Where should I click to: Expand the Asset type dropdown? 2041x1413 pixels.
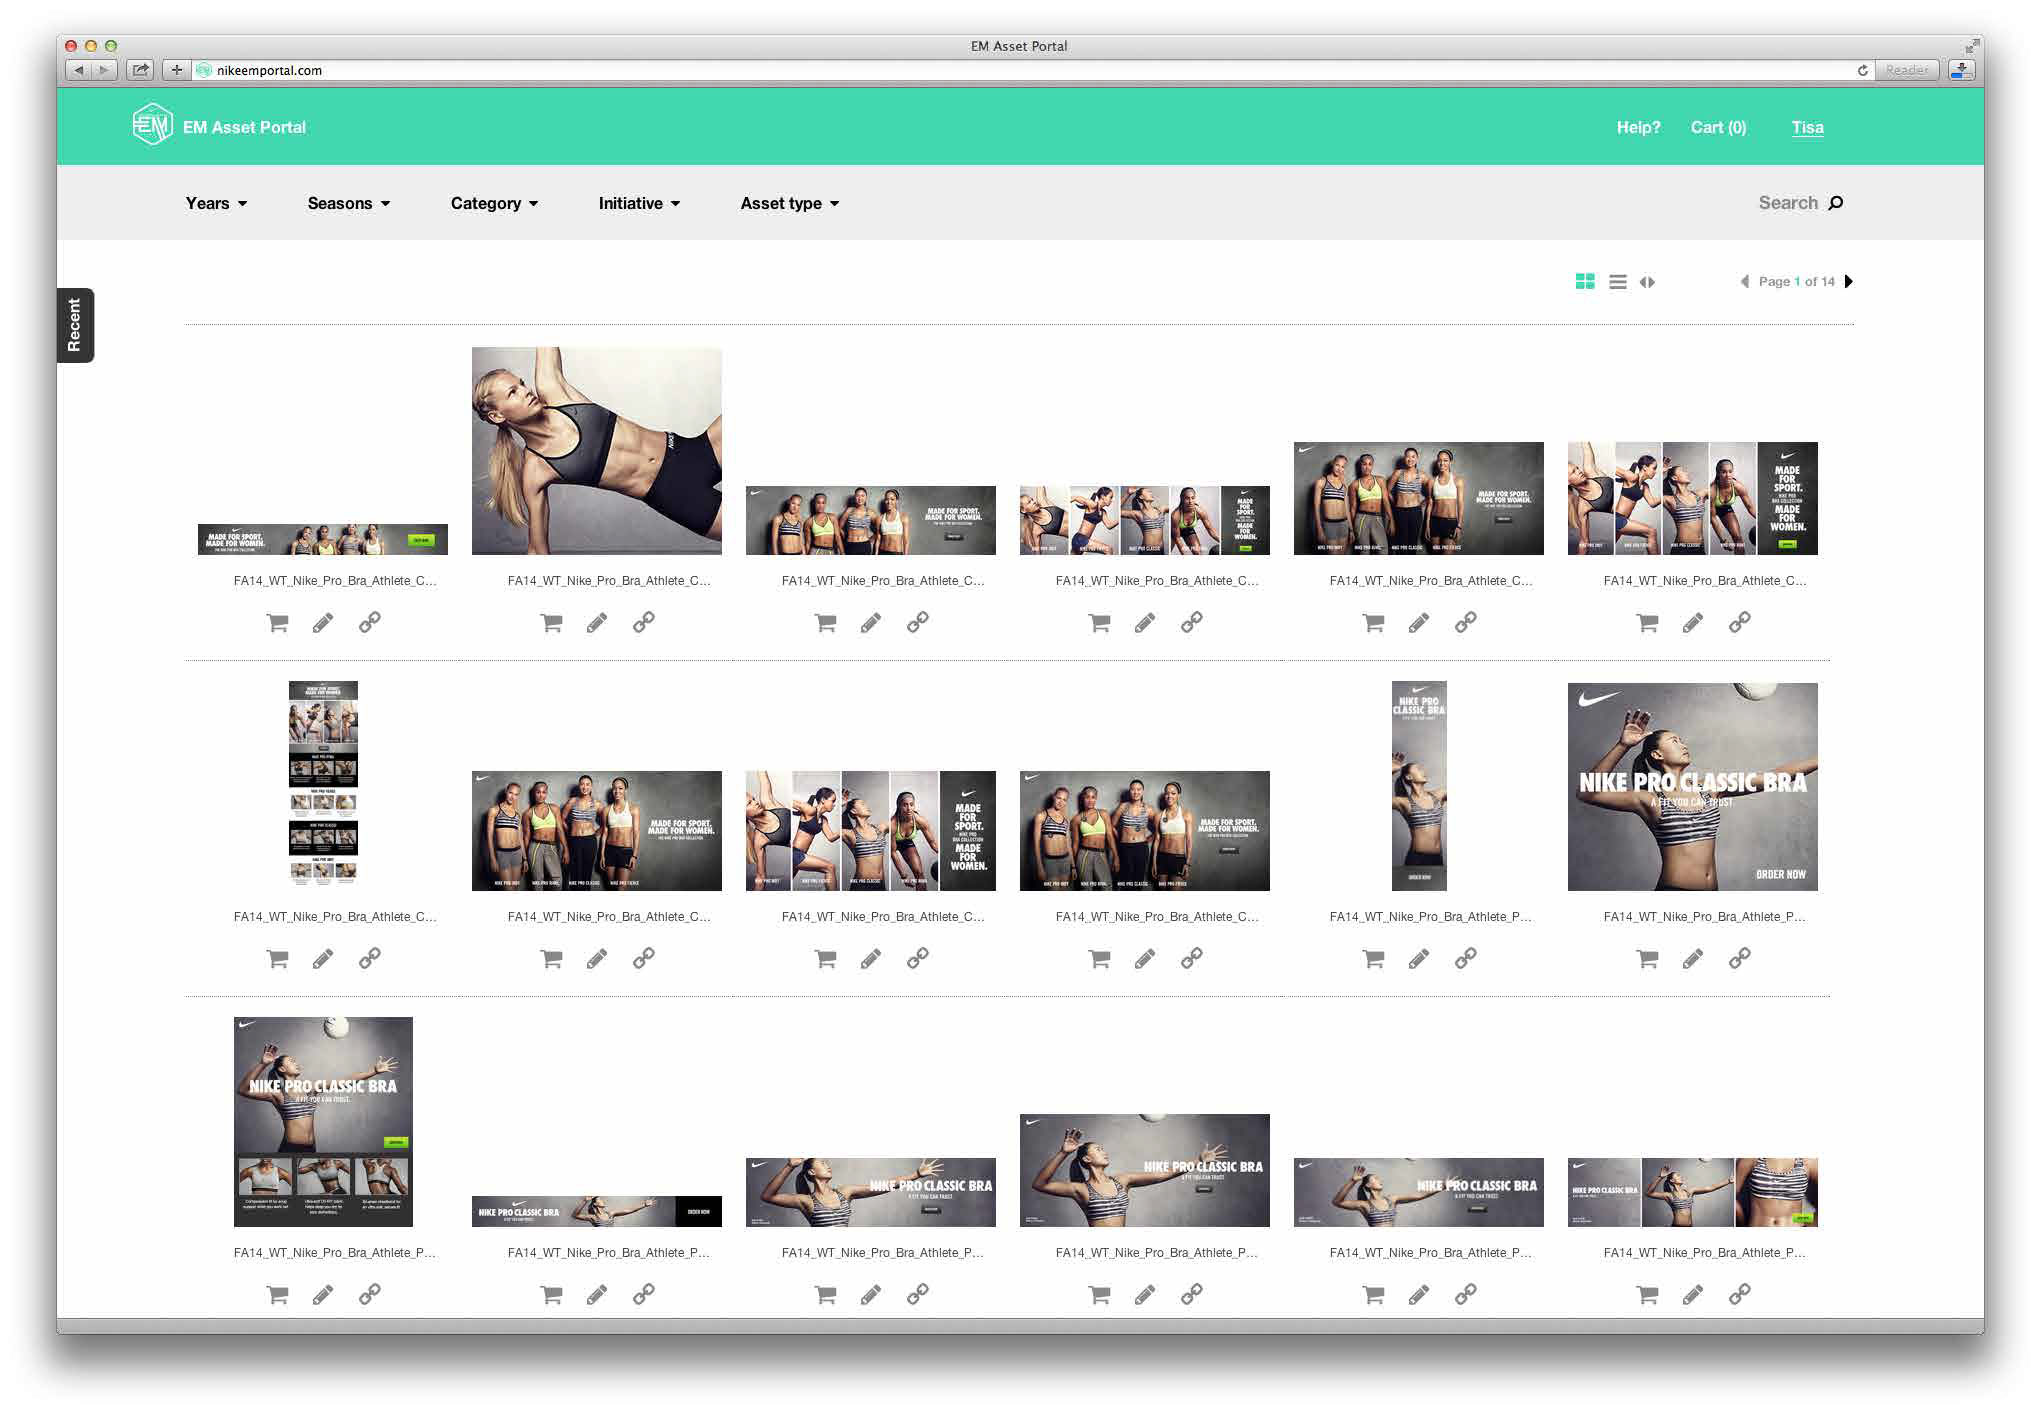pyautogui.click(x=789, y=203)
